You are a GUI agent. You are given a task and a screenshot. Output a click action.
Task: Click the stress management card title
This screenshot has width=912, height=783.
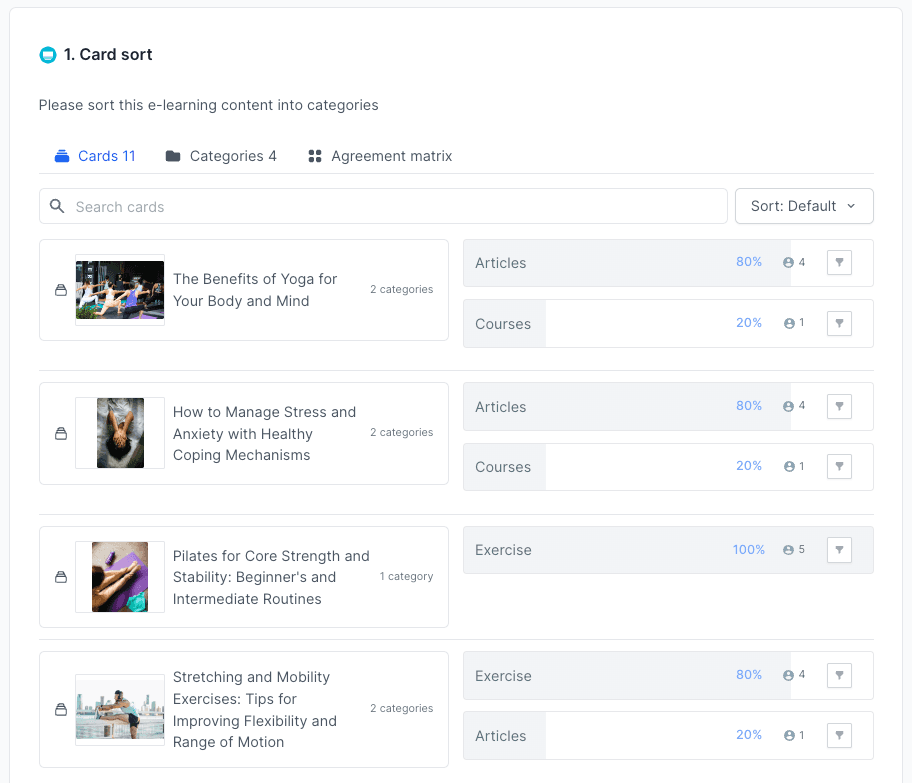pyautogui.click(x=264, y=433)
